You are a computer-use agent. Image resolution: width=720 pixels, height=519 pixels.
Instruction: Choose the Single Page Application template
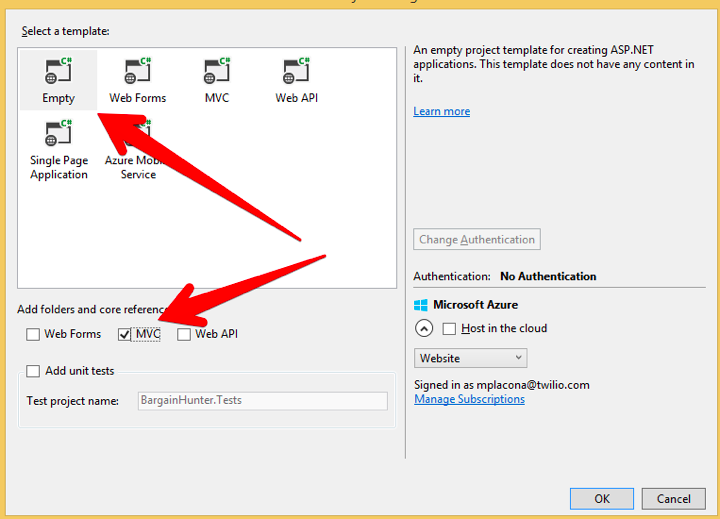click(x=58, y=150)
